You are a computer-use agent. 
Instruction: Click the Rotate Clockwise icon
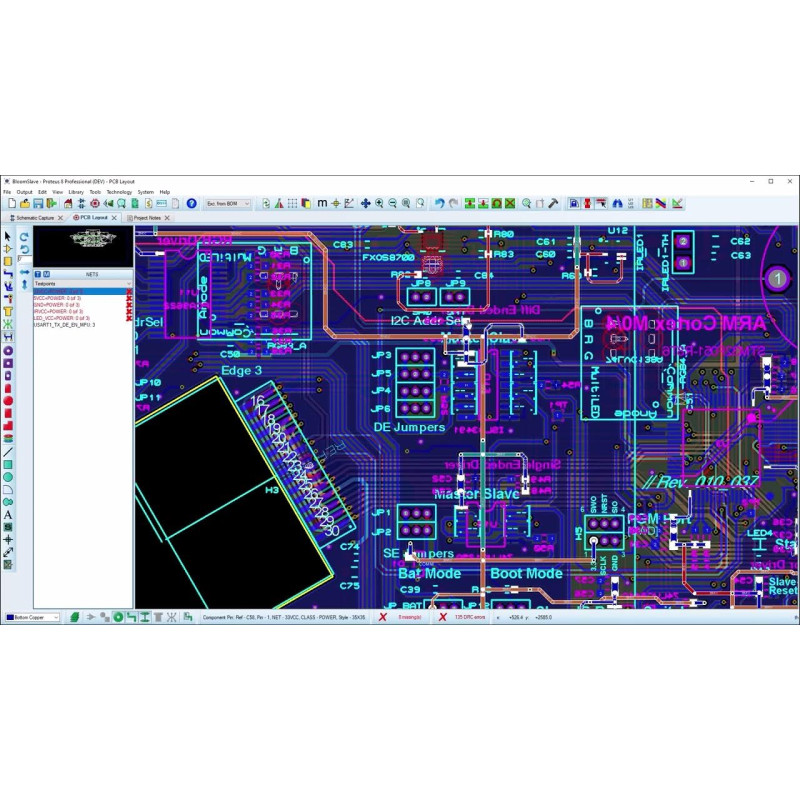pyautogui.click(x=24, y=236)
